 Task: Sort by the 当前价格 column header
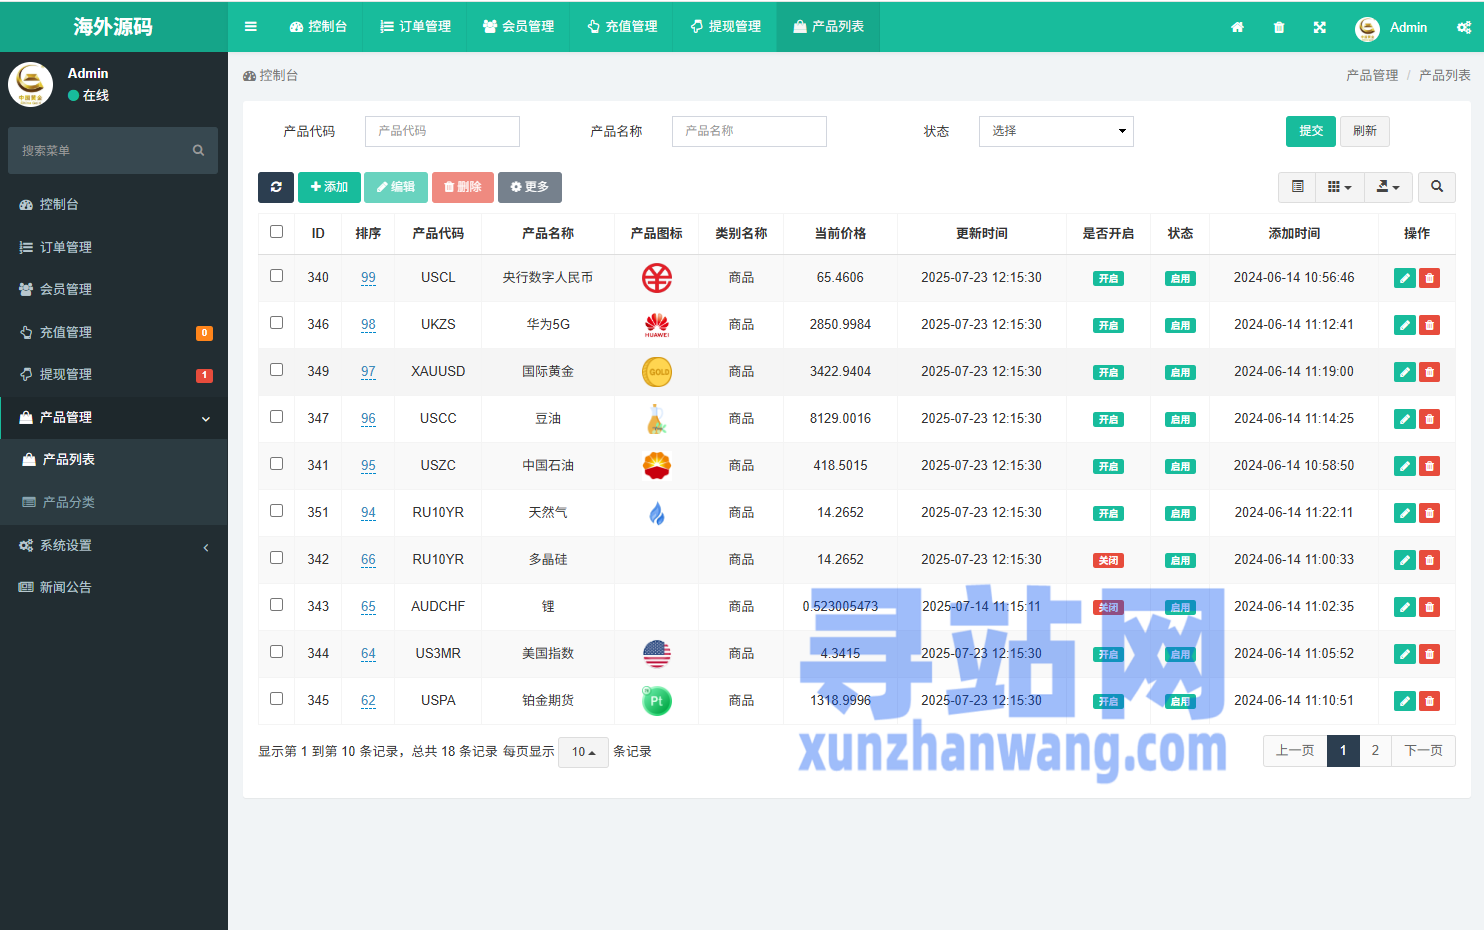[x=840, y=233]
